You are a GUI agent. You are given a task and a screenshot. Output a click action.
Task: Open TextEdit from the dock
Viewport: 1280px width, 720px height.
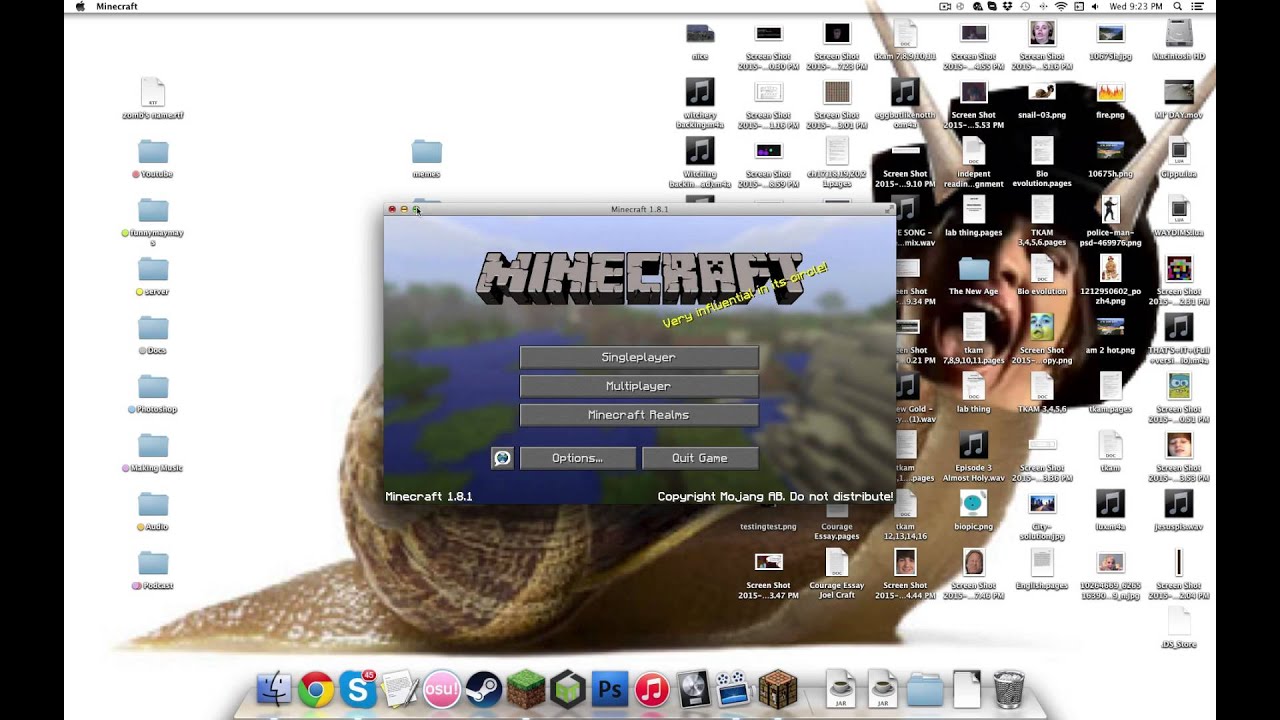point(399,689)
